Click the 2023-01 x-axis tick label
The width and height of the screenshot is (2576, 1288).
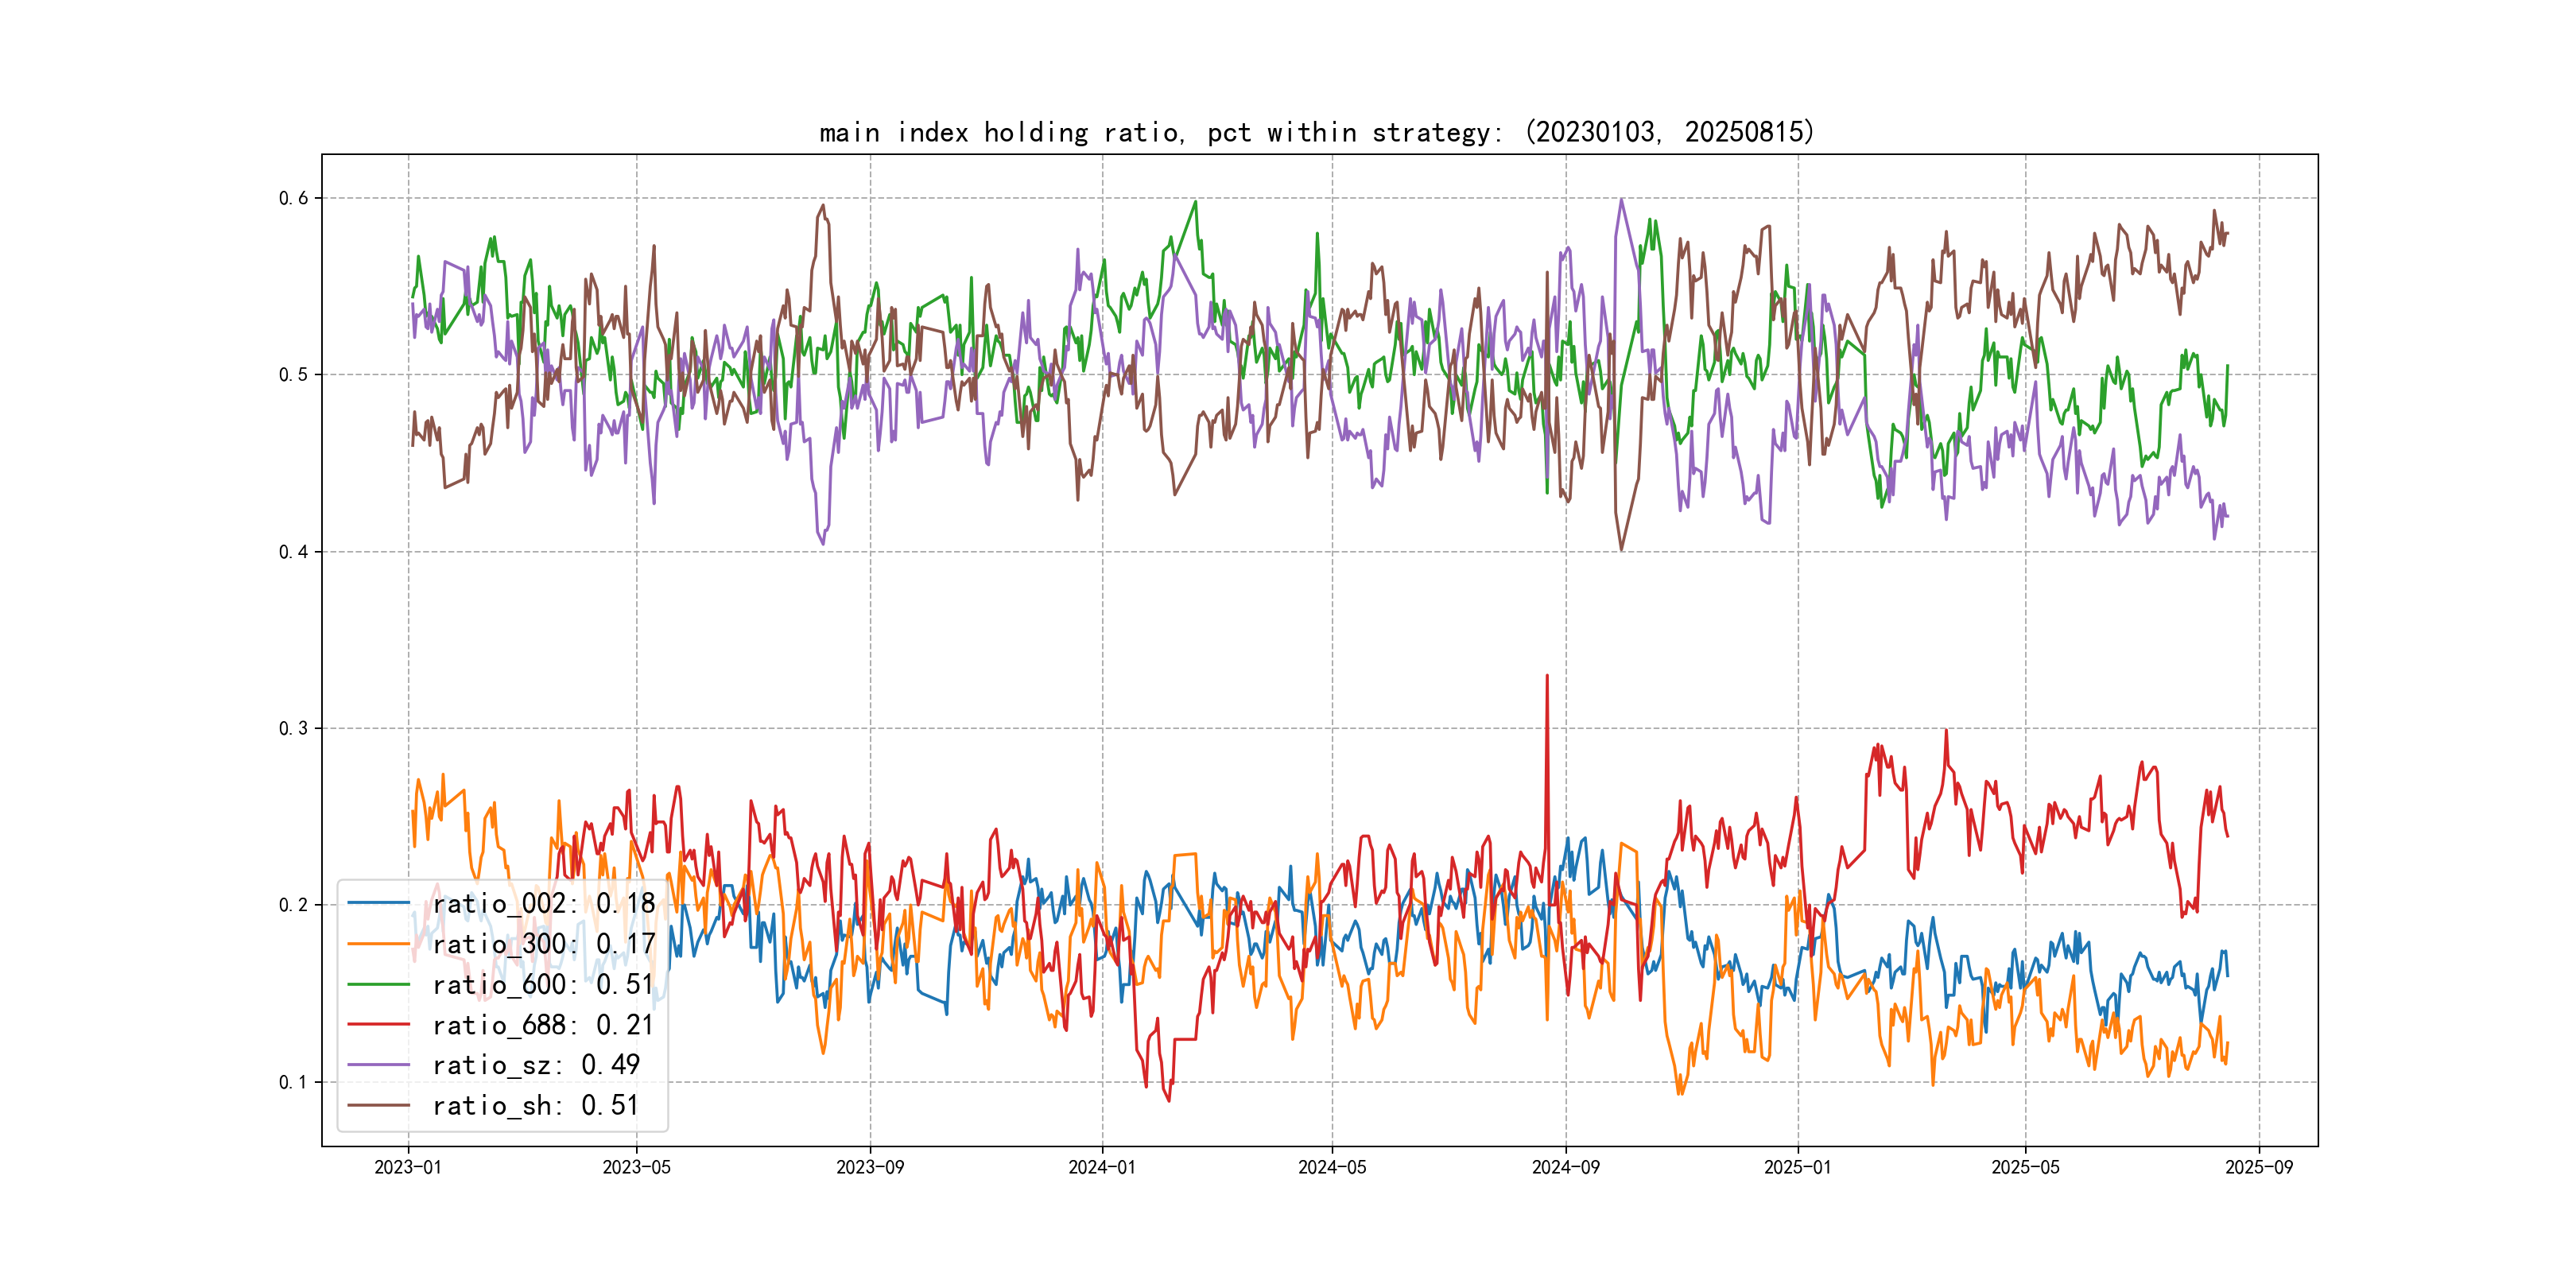click(x=408, y=1167)
